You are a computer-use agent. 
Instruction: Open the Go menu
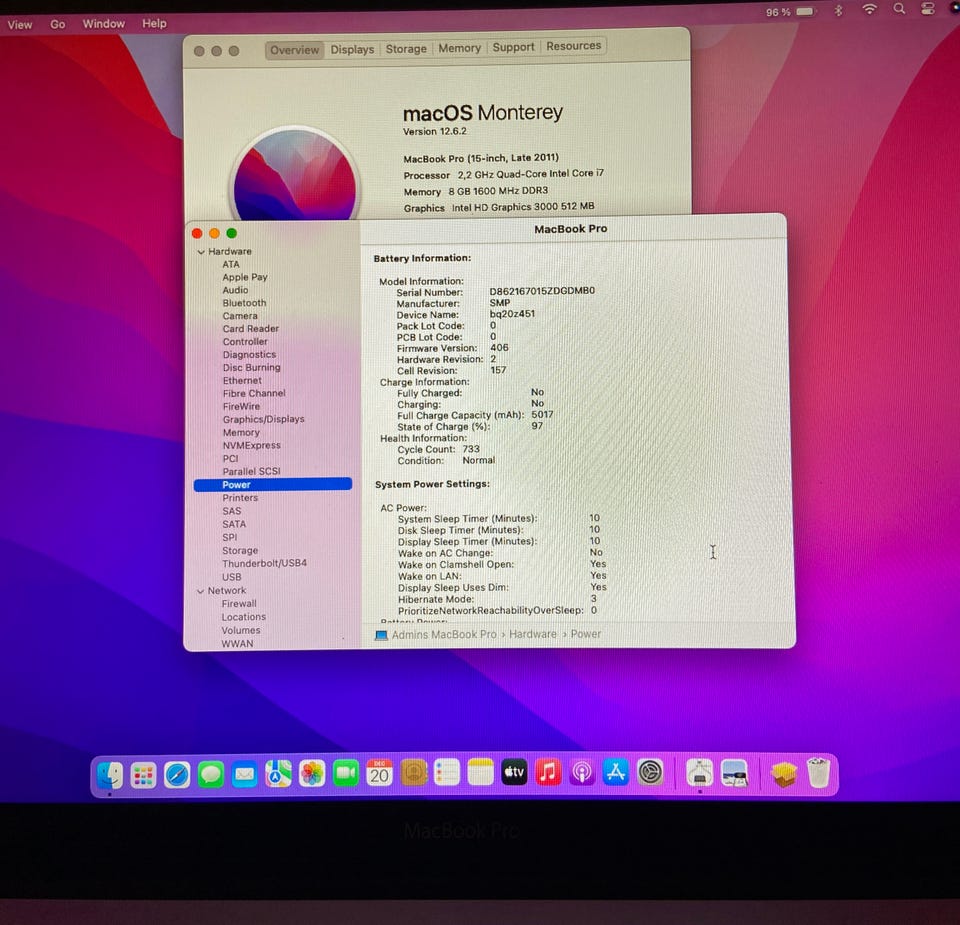coord(58,24)
